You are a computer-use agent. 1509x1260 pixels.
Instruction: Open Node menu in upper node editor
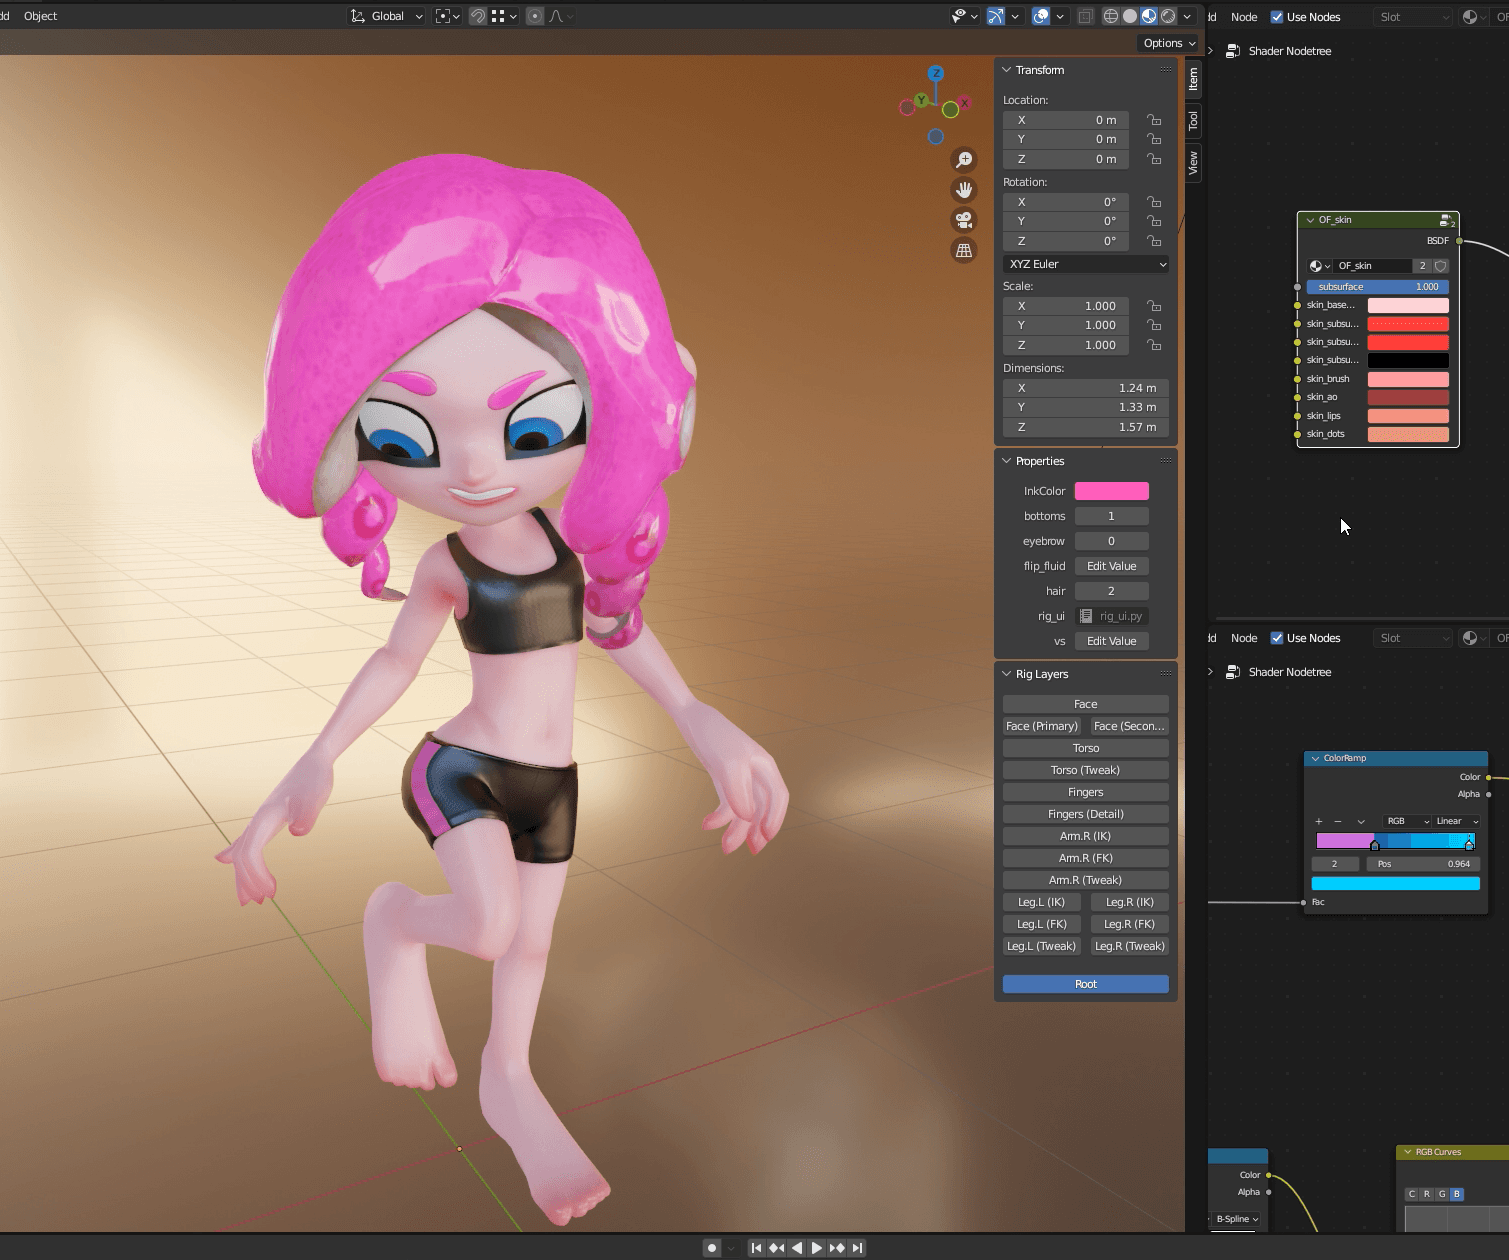[1244, 17]
